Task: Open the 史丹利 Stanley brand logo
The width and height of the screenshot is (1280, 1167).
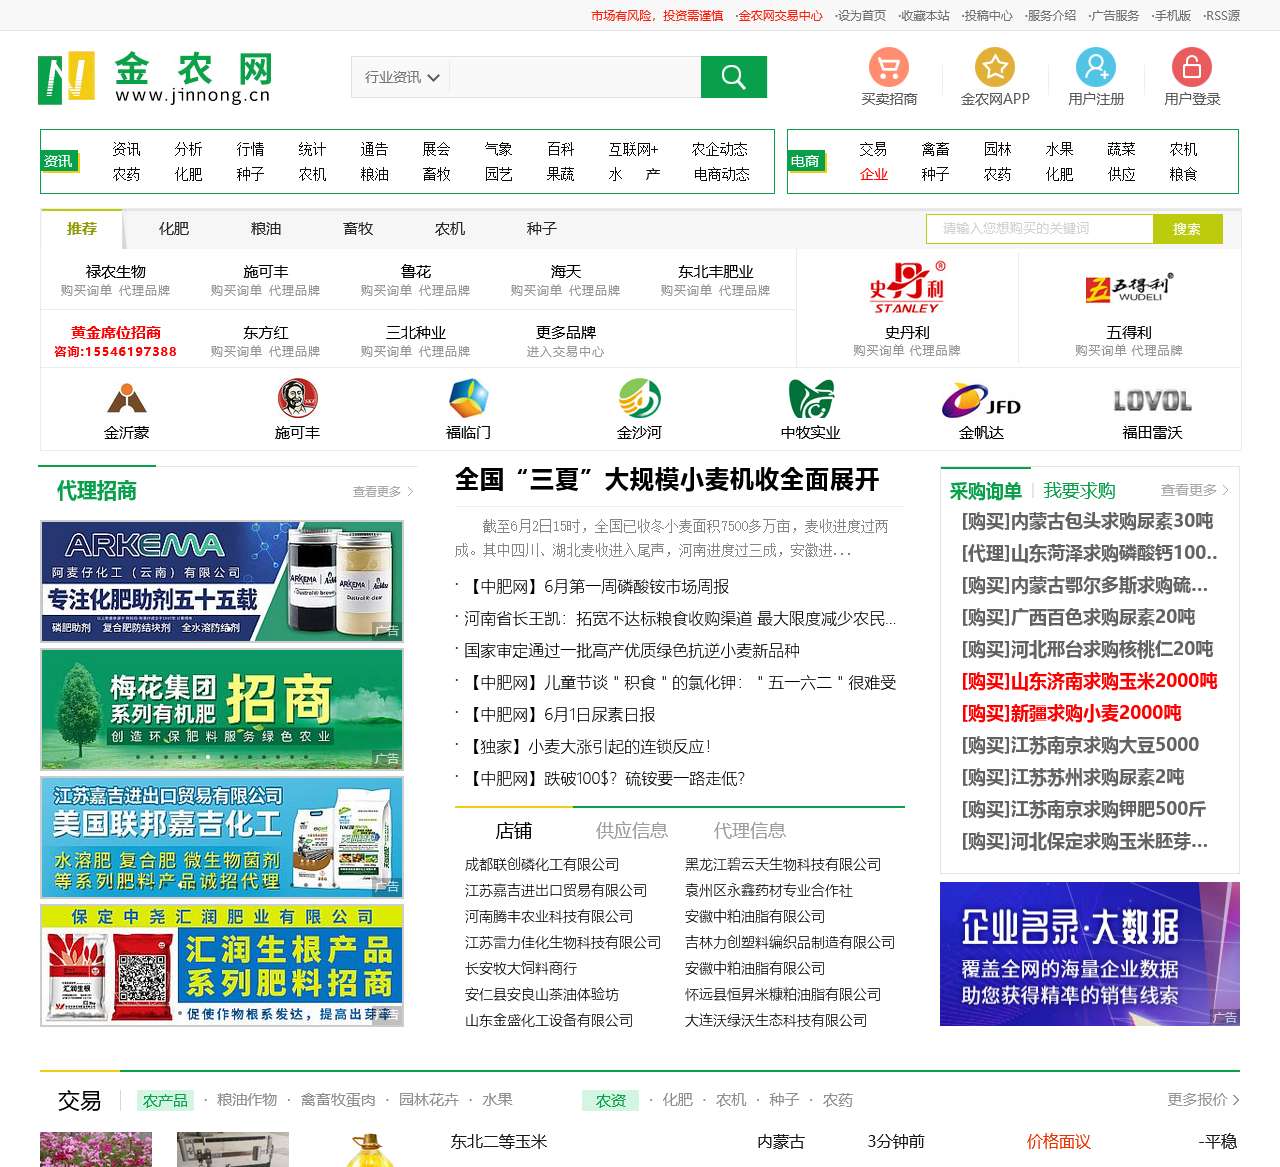Action: click(x=907, y=288)
